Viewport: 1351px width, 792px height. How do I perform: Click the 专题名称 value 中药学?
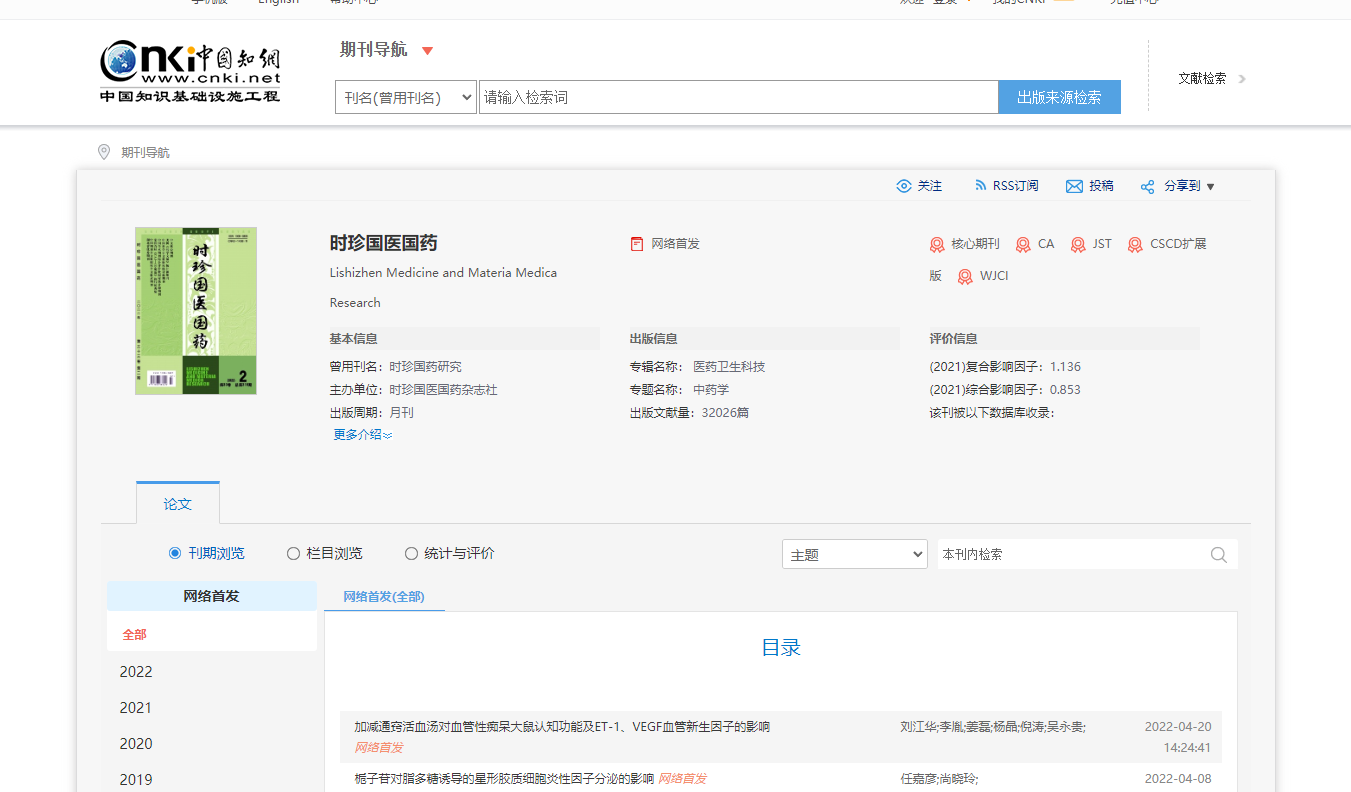(711, 390)
